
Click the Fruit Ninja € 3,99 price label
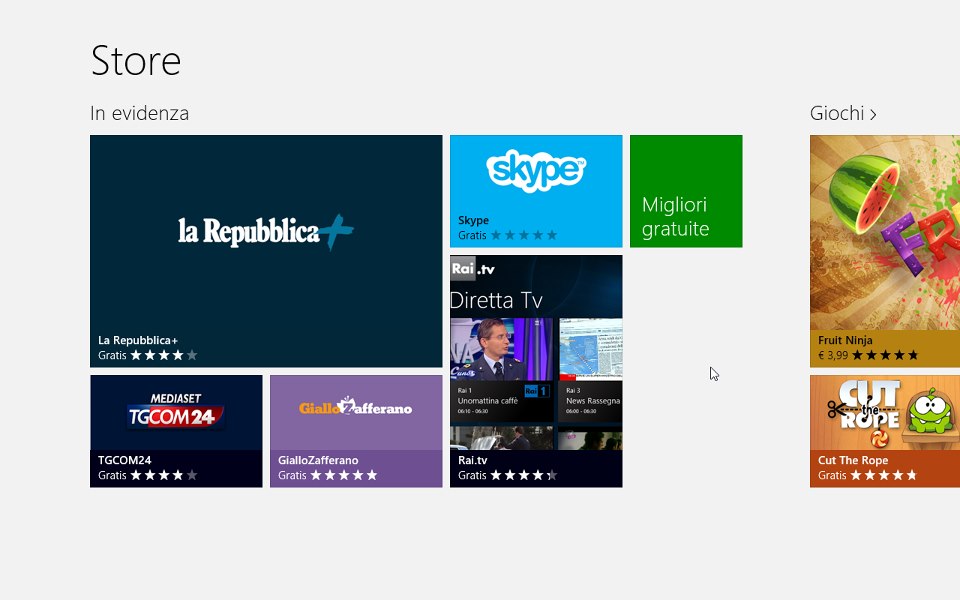833,355
